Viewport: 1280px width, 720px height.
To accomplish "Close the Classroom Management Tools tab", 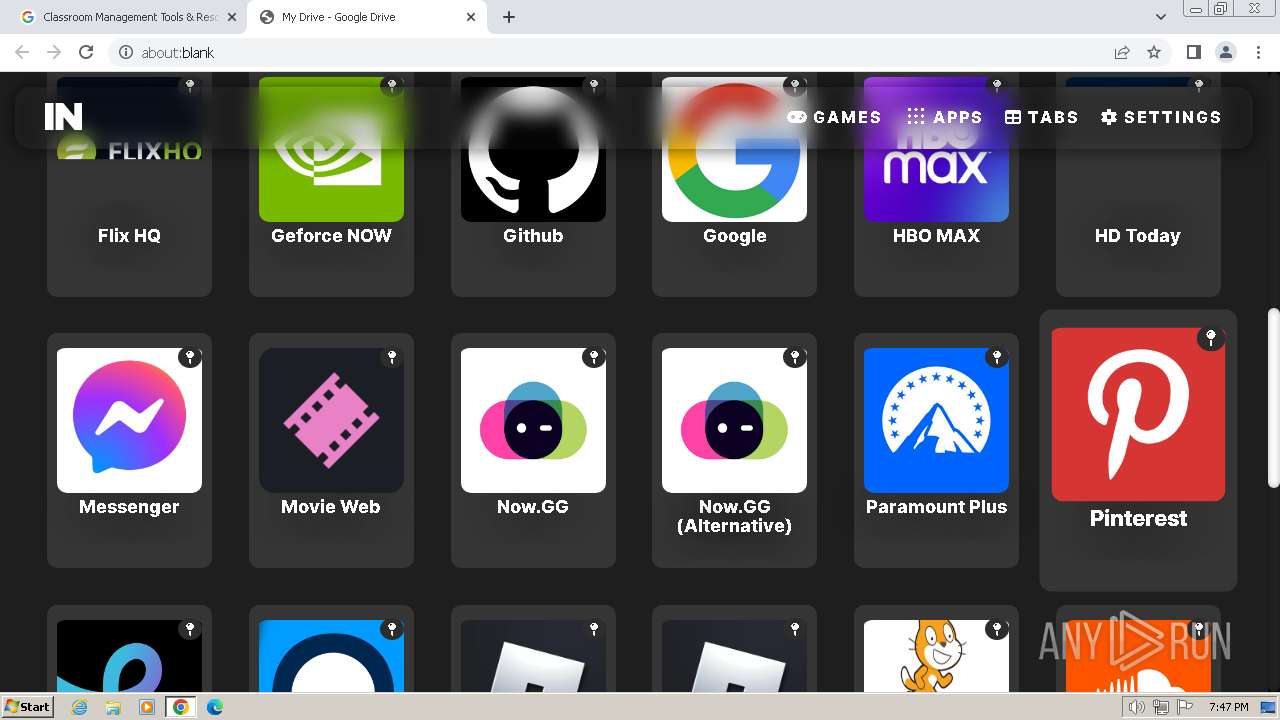I will pos(232,17).
